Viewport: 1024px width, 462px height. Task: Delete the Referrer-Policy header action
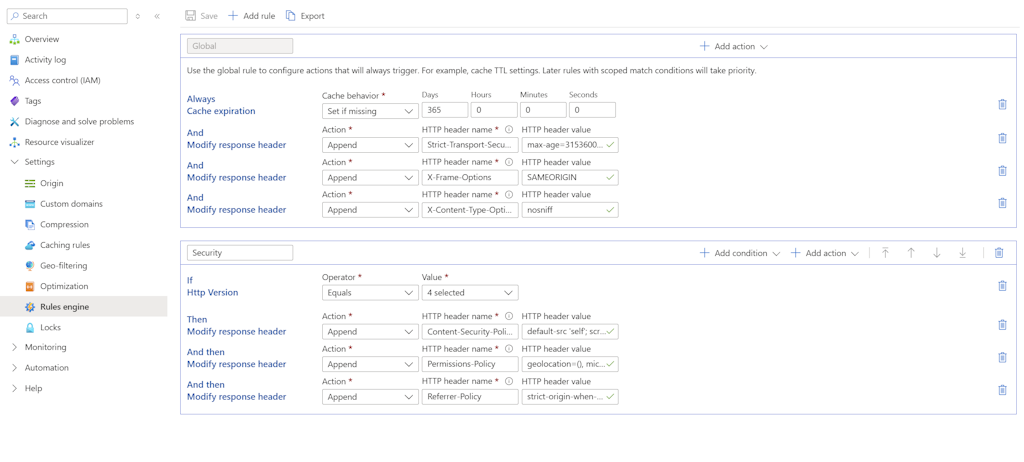point(1002,390)
